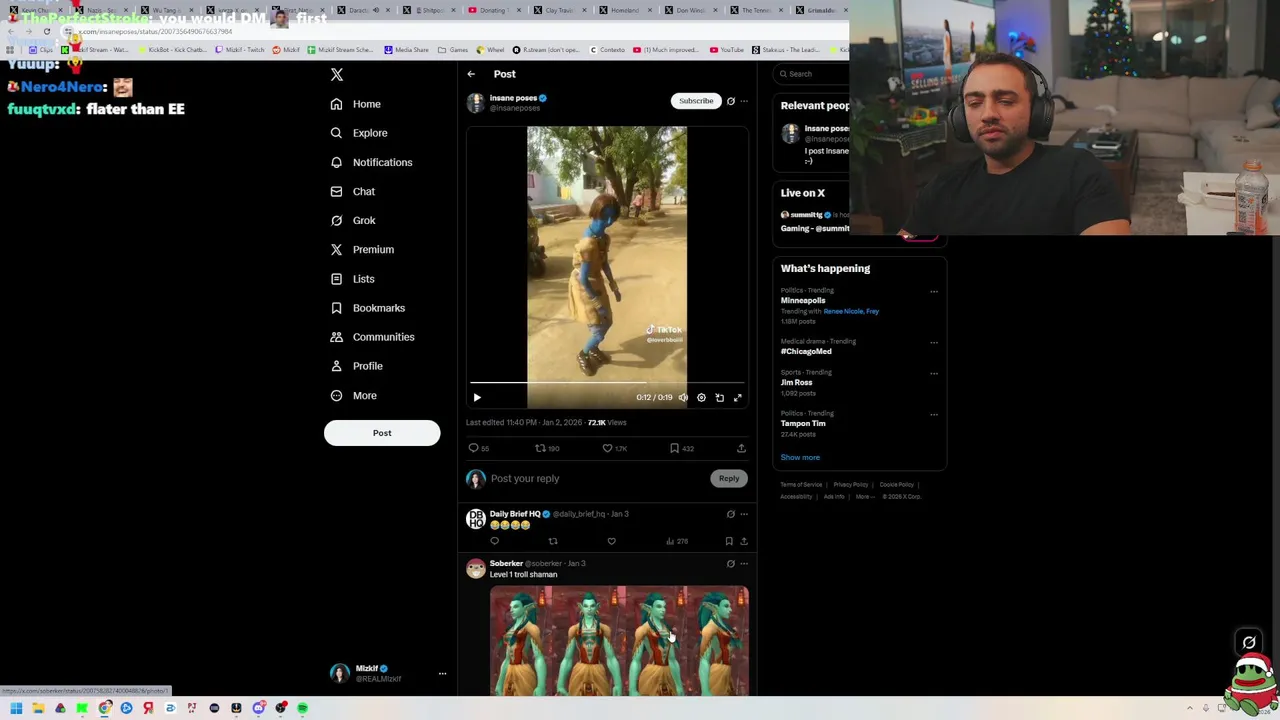Click the gray Reply button

coord(729,479)
